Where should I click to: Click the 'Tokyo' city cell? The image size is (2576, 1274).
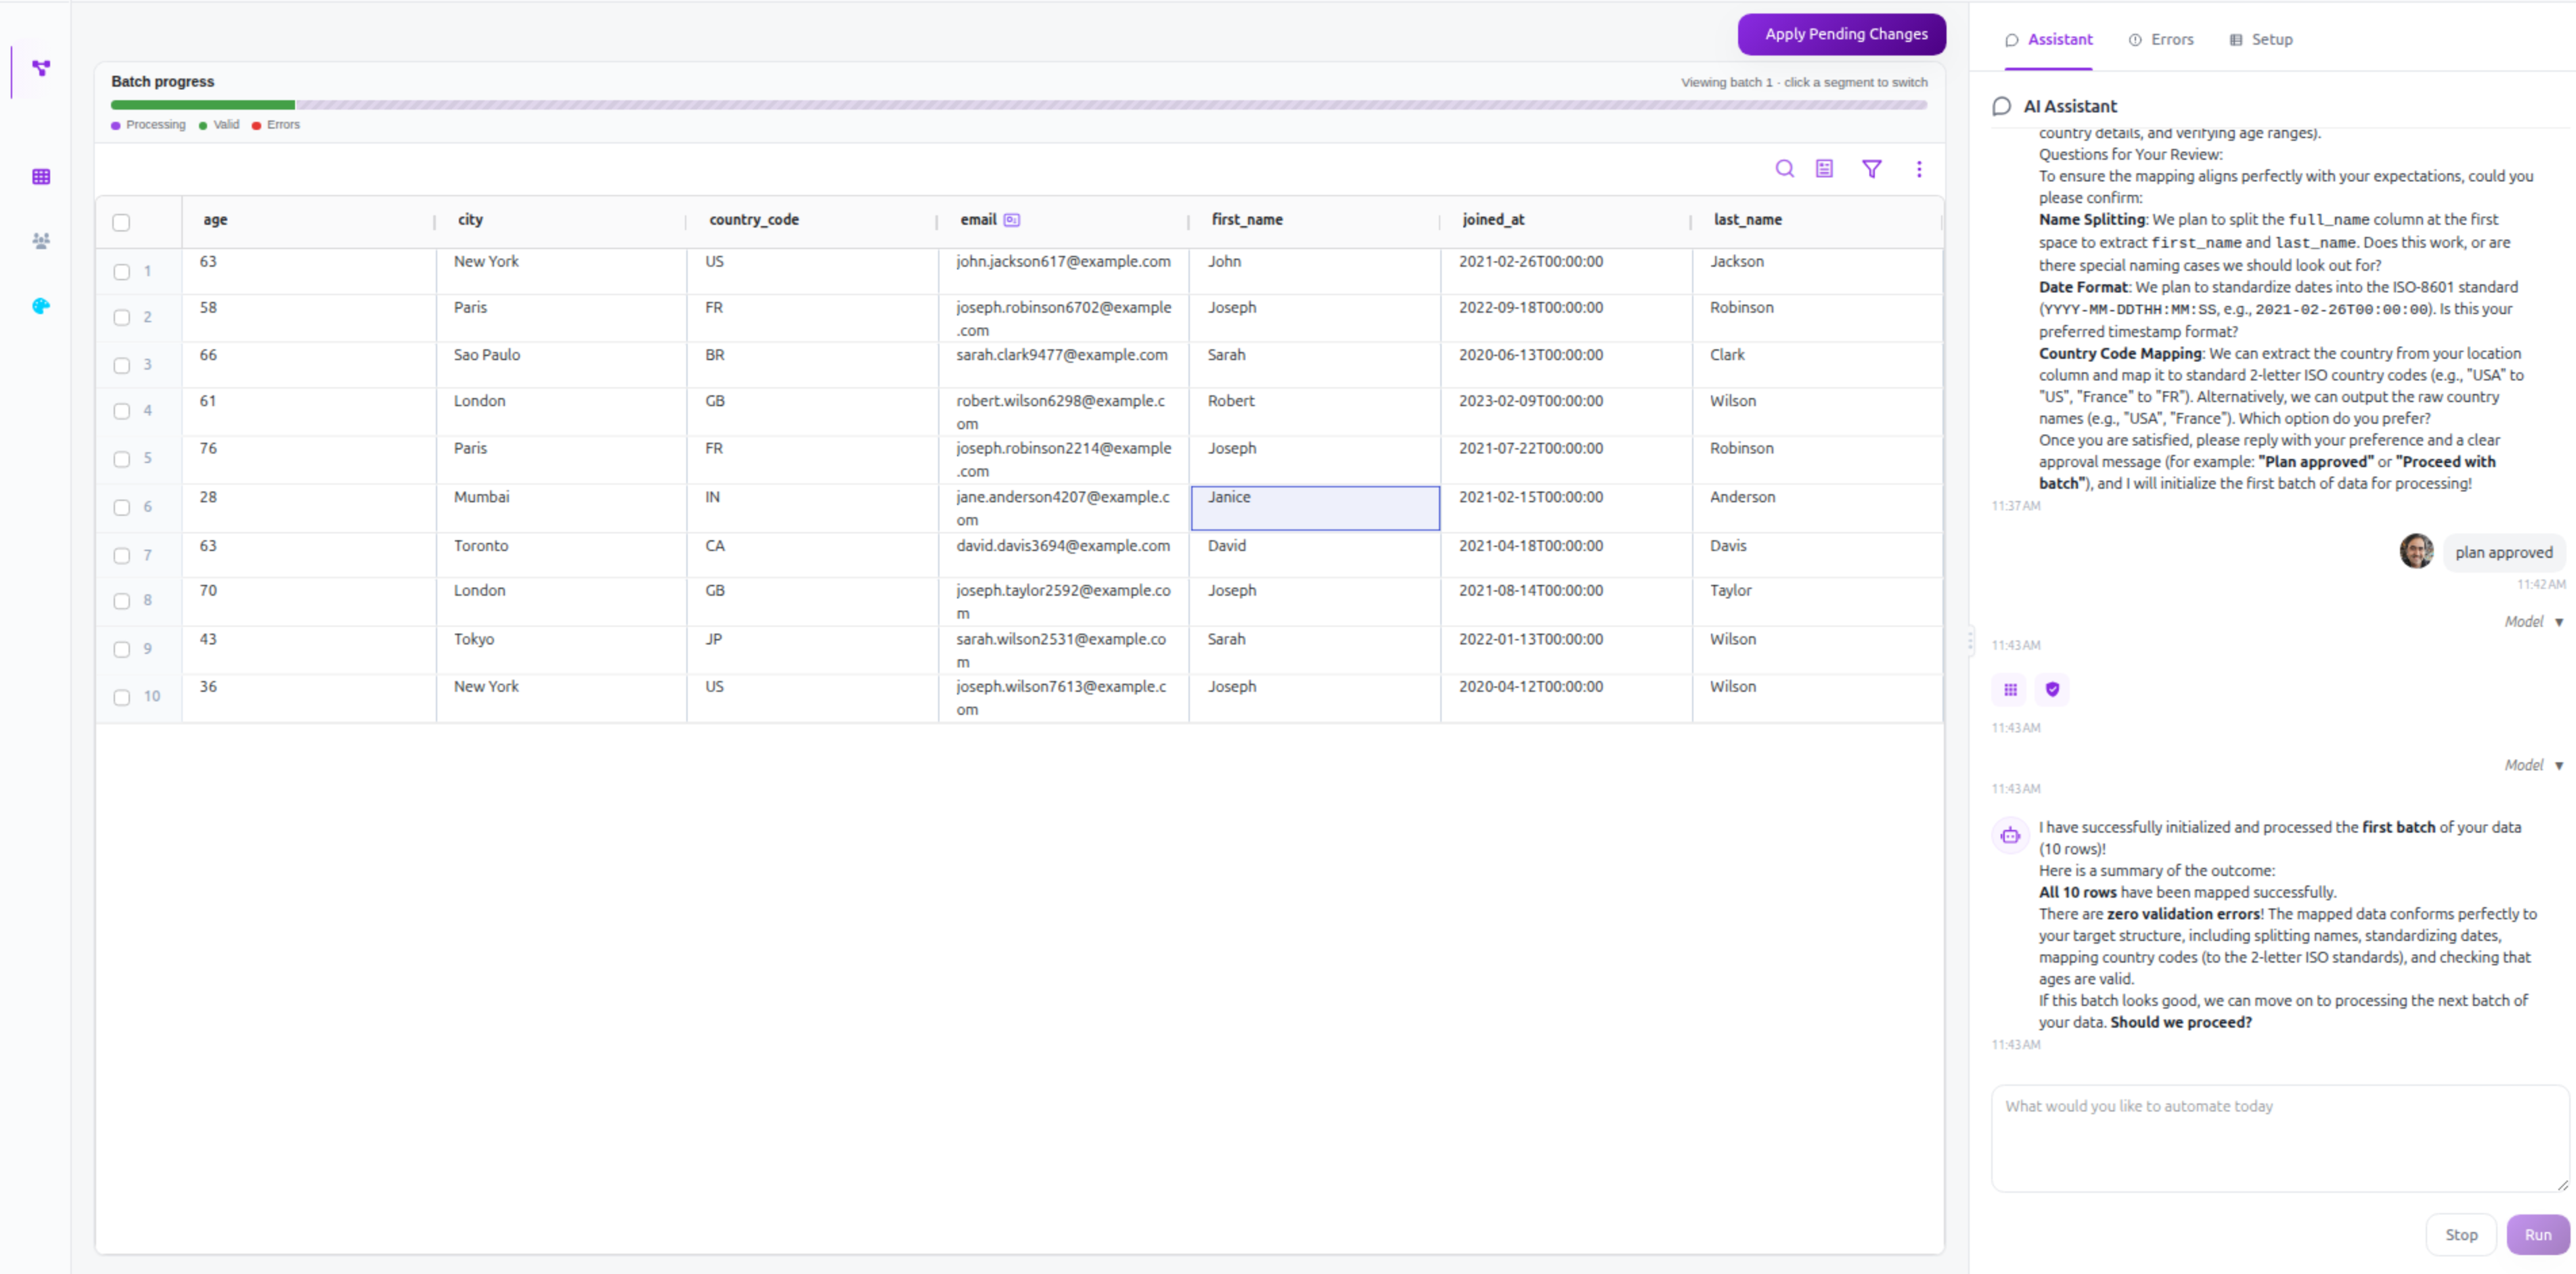pyautogui.click(x=561, y=650)
